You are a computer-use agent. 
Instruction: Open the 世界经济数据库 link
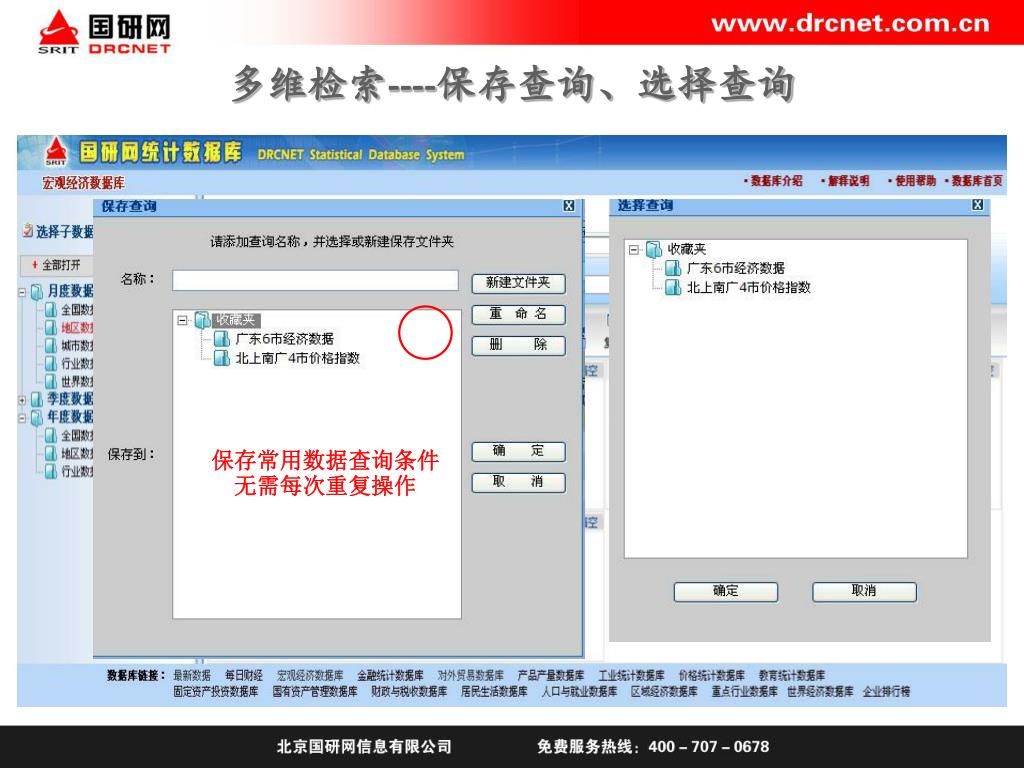point(820,692)
